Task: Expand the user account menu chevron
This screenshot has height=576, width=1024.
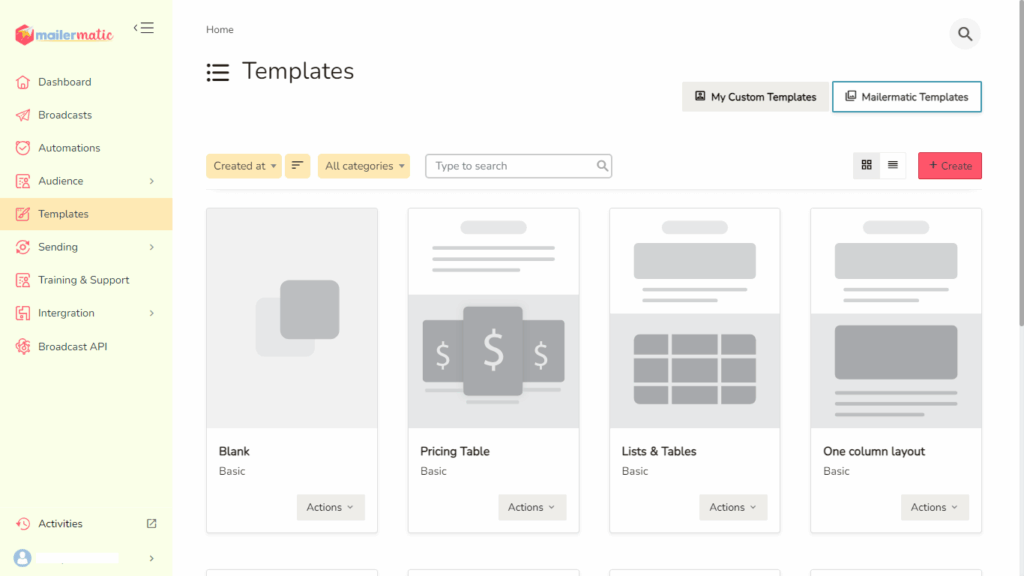Action: click(x=152, y=558)
